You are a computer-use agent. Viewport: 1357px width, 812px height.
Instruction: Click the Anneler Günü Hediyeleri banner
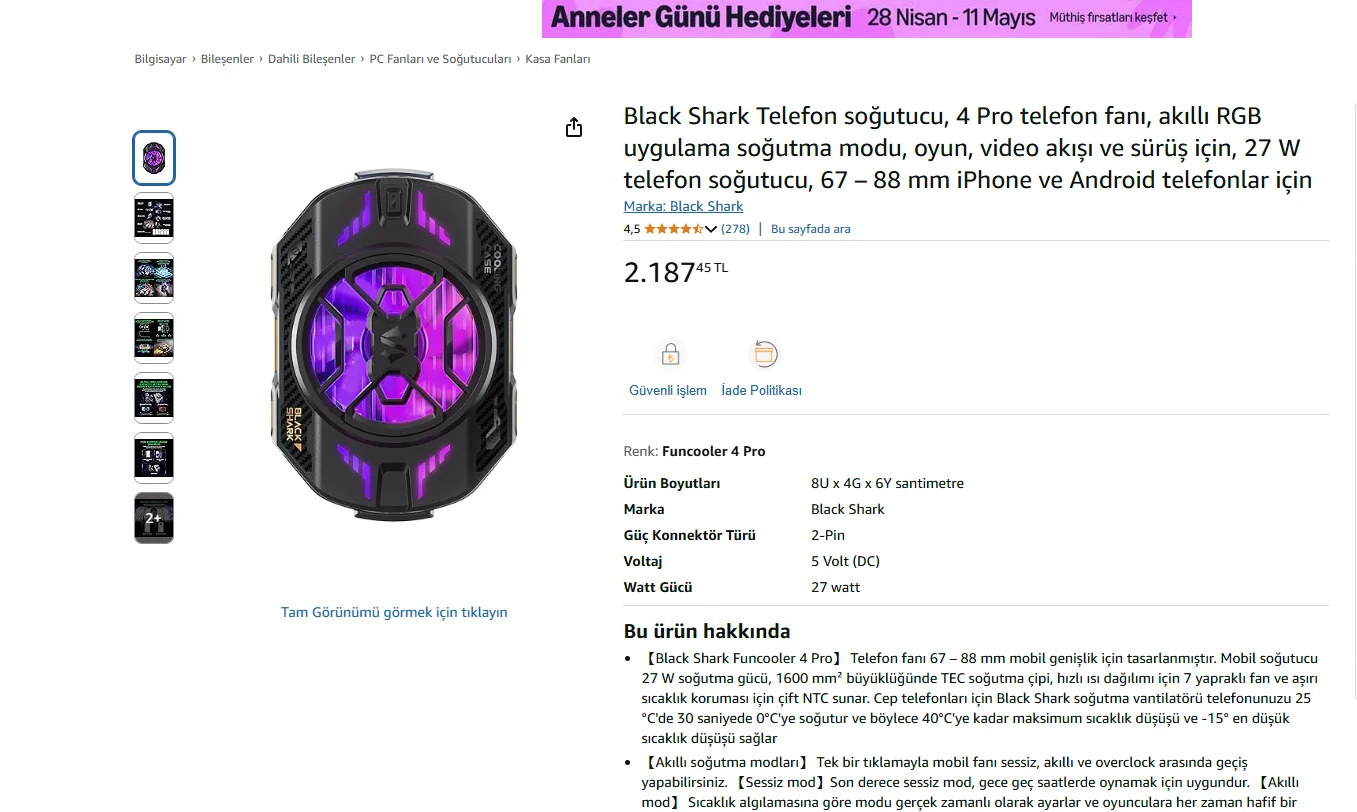click(x=867, y=18)
